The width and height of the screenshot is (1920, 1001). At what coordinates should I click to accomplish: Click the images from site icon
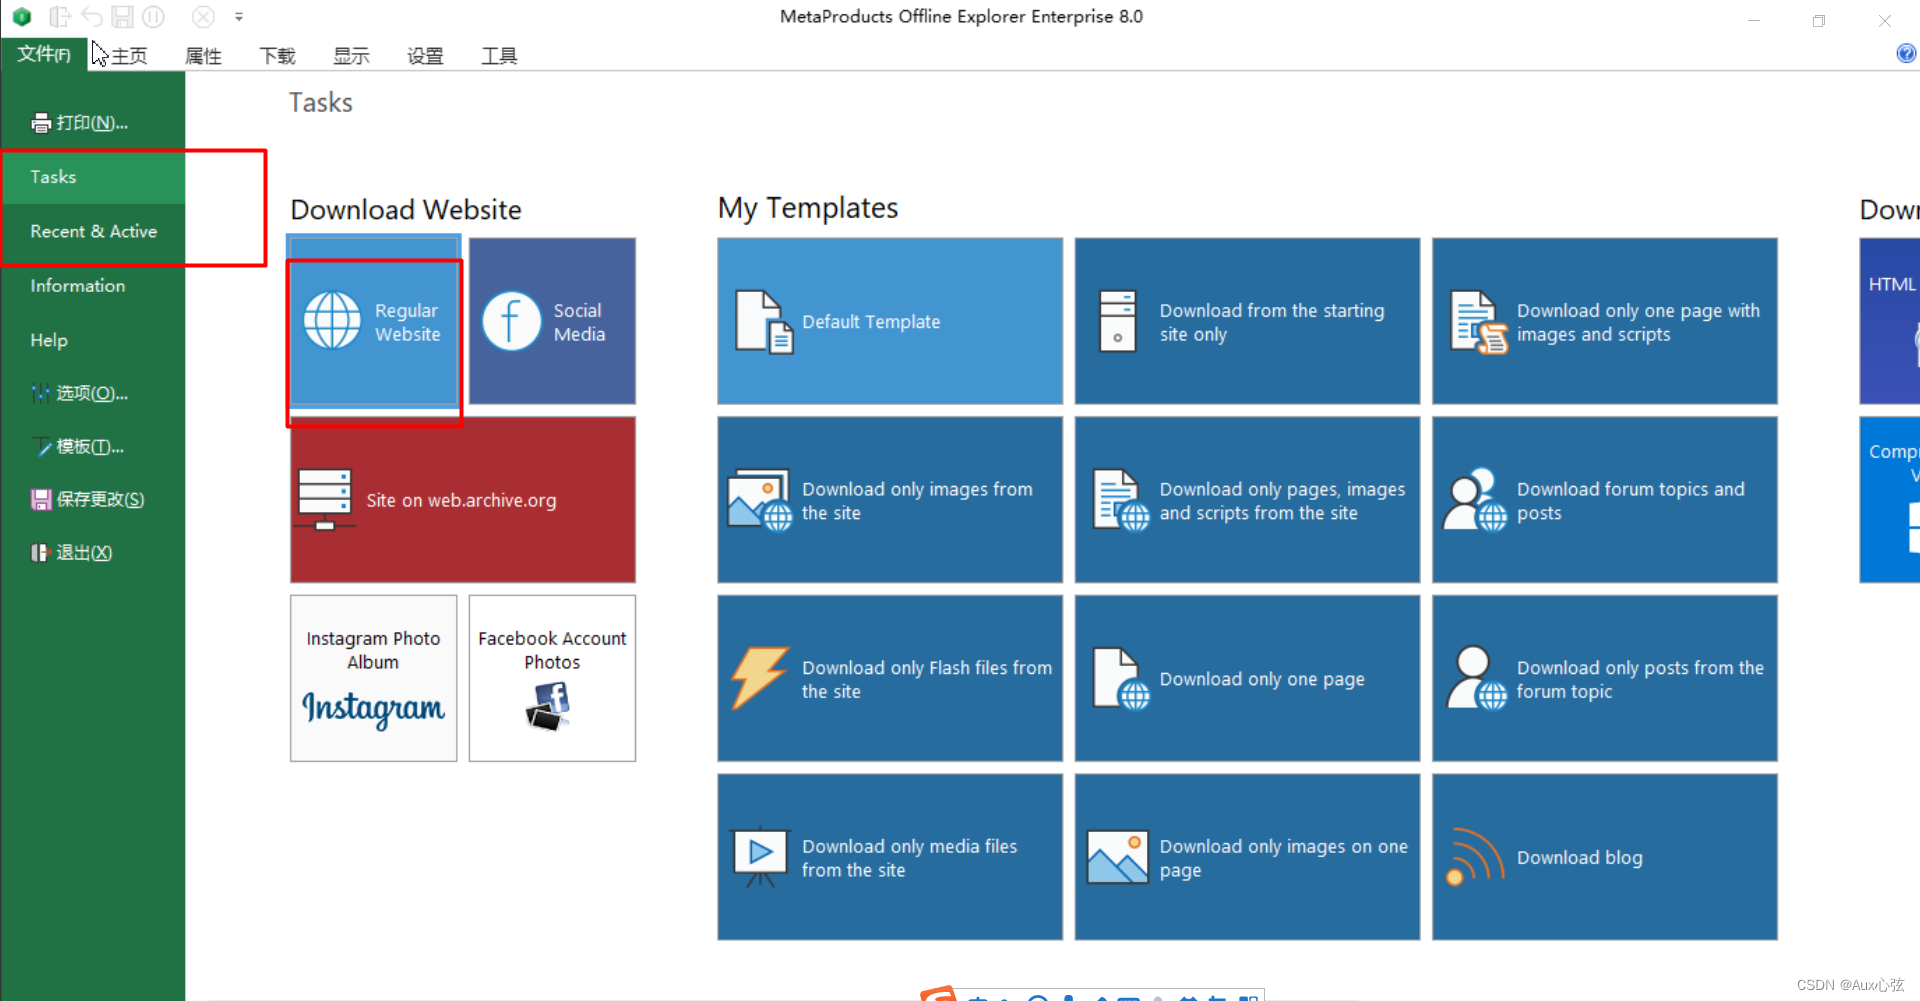tap(760, 500)
